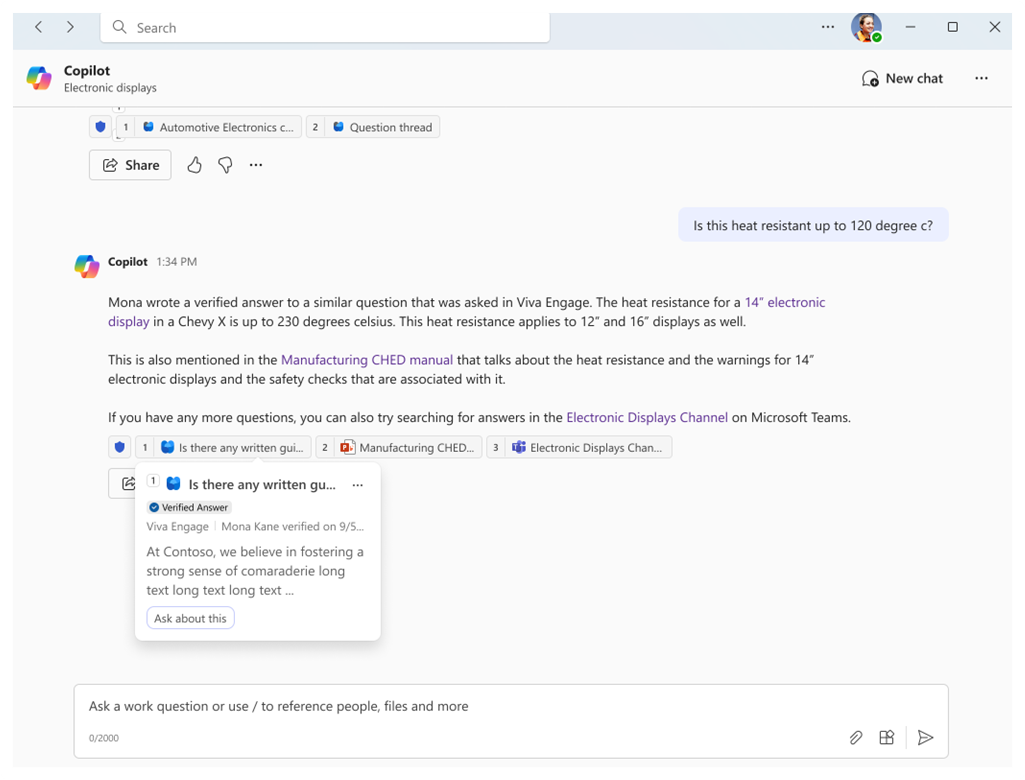The image size is (1025, 780).
Task: Open more options next to New chat
Action: (981, 78)
